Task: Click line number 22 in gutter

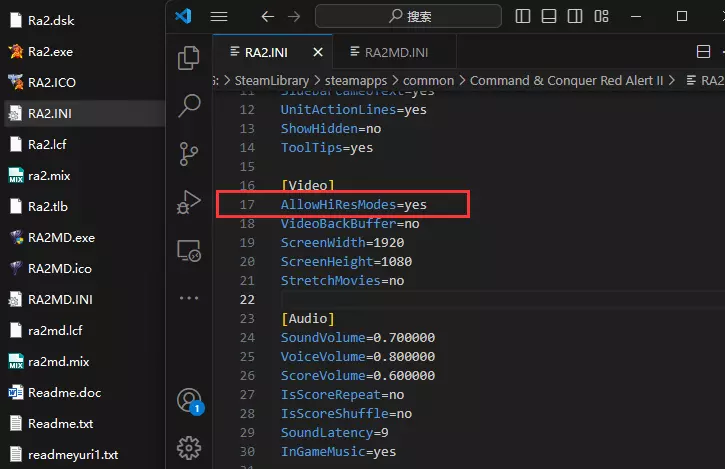Action: [247, 299]
